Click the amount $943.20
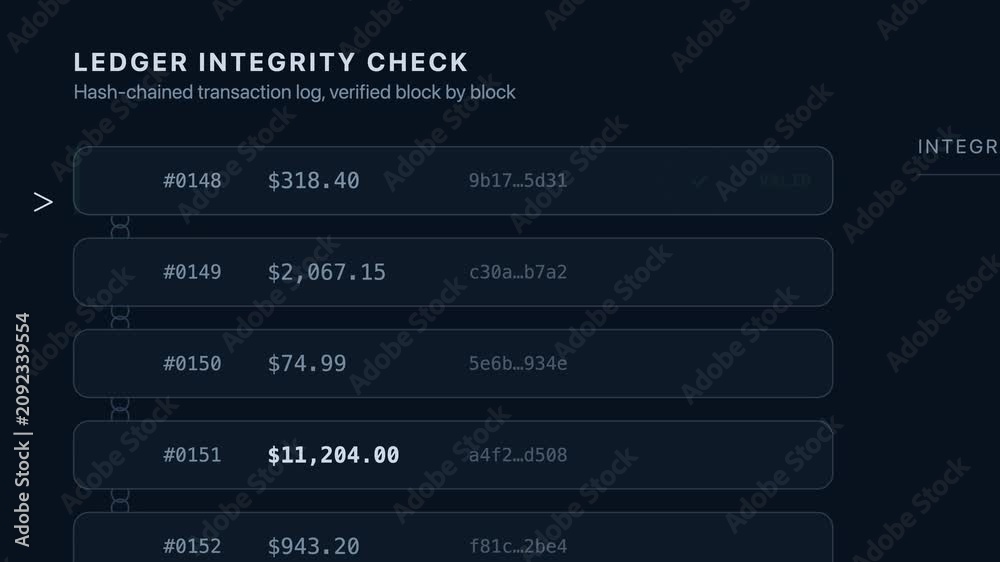This screenshot has width=1000, height=562. (313, 546)
